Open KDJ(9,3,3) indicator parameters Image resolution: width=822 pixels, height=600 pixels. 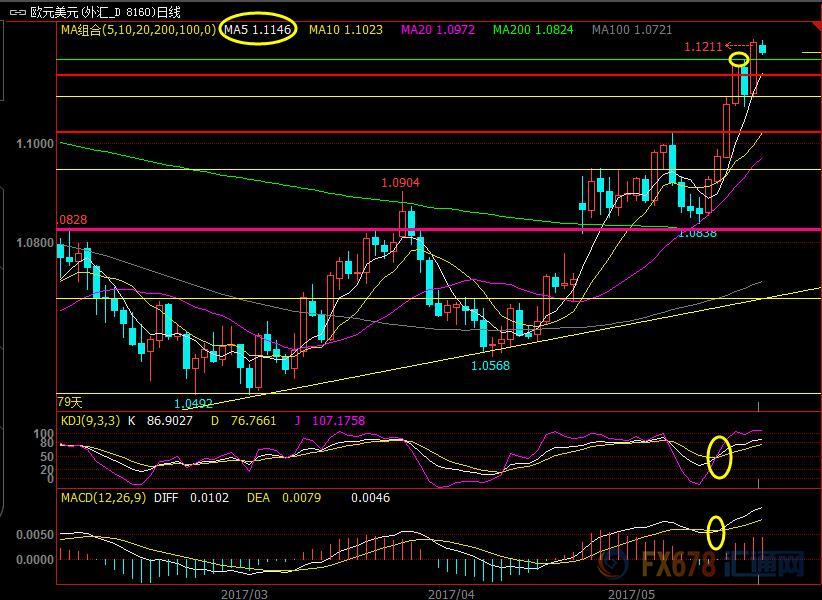coord(90,421)
